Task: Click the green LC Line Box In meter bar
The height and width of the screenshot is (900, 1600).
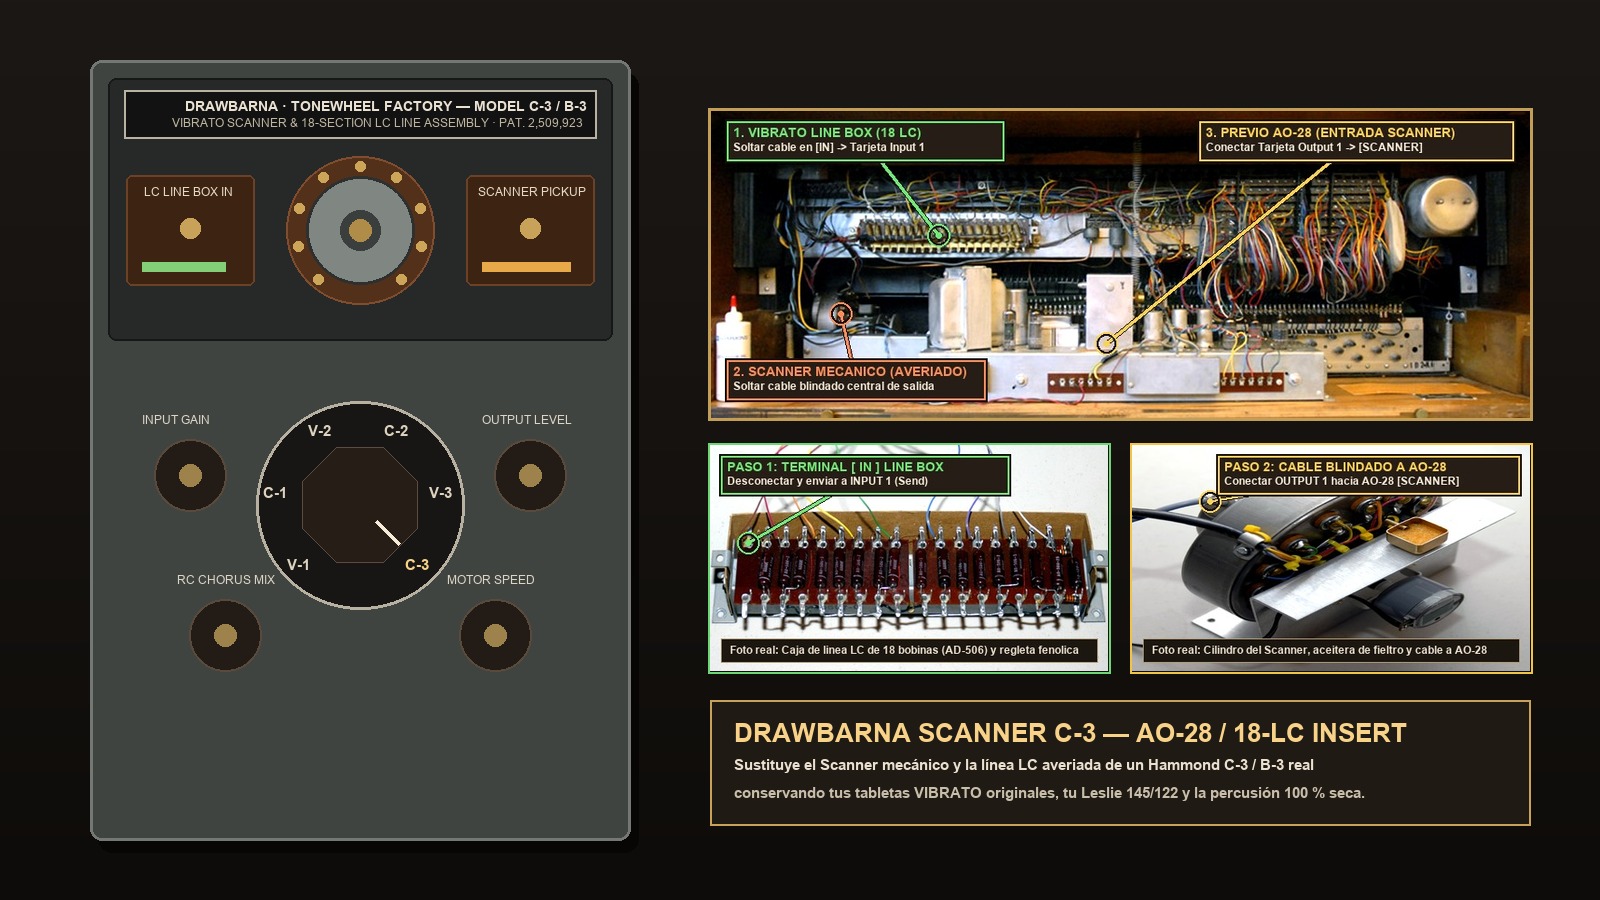Action: [184, 267]
